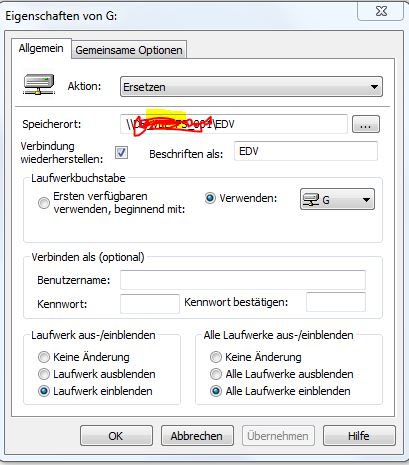Select Ersten verfügbaren verwenden radio button
This screenshot has width=409, height=465.
(x=44, y=203)
